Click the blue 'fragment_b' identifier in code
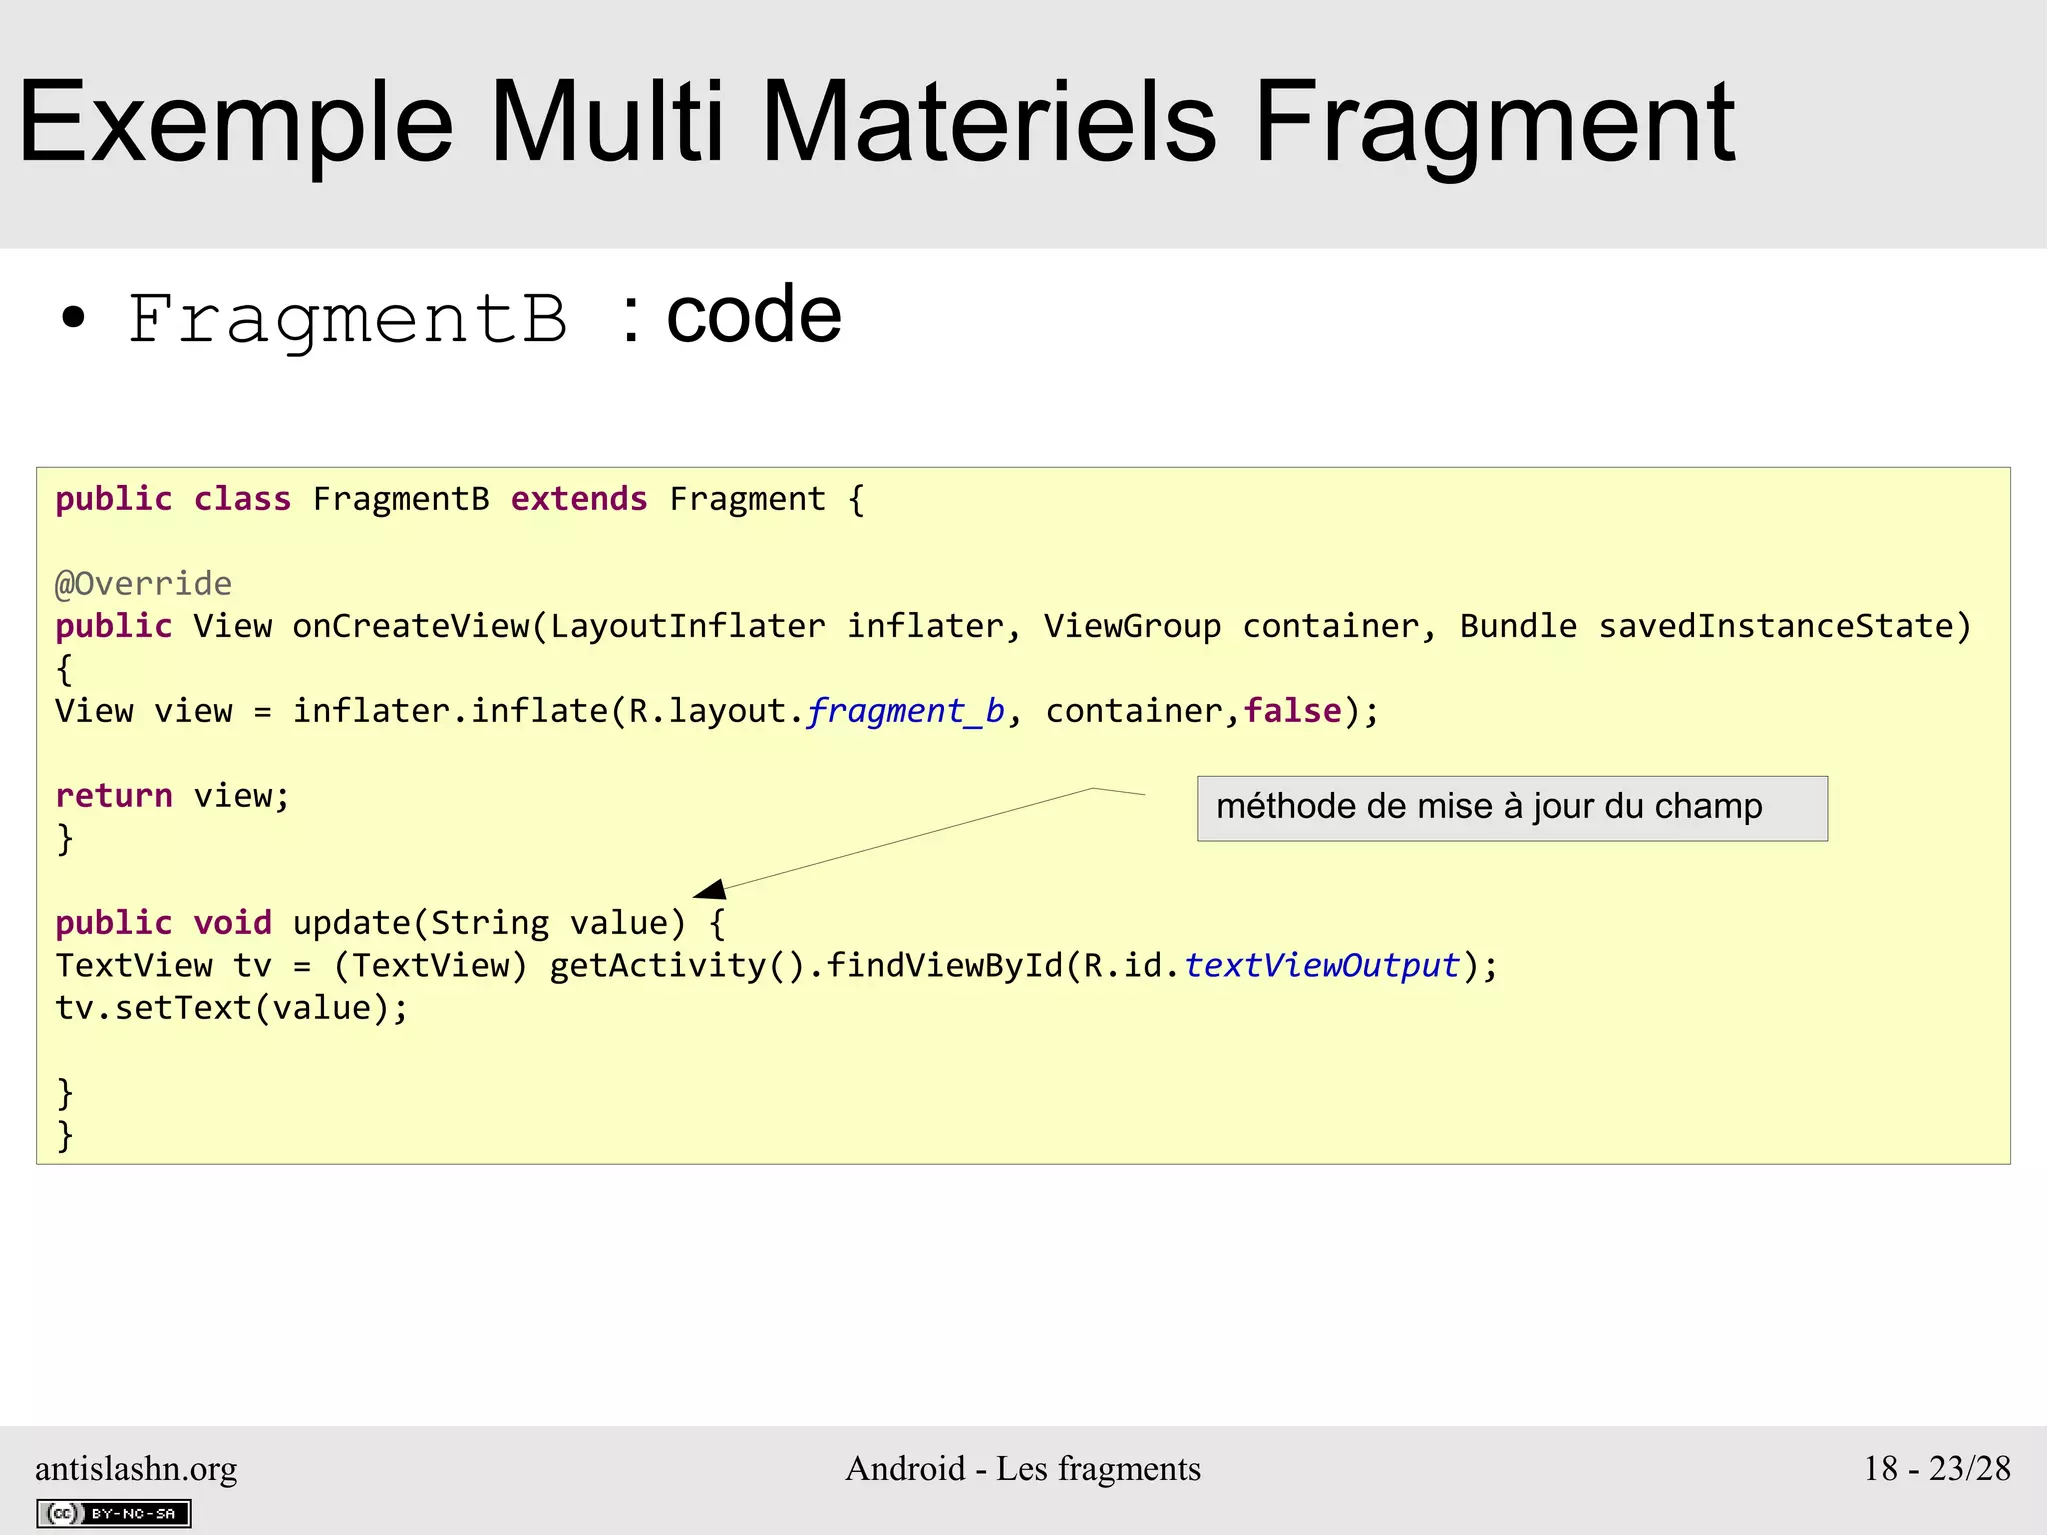Viewport: 2048px width, 1535px height. pos(906,711)
